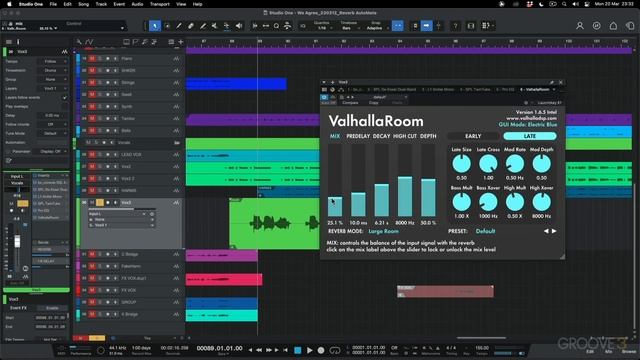Click the date and time in menu bar
This screenshot has width=640, height=360.
(614, 4)
